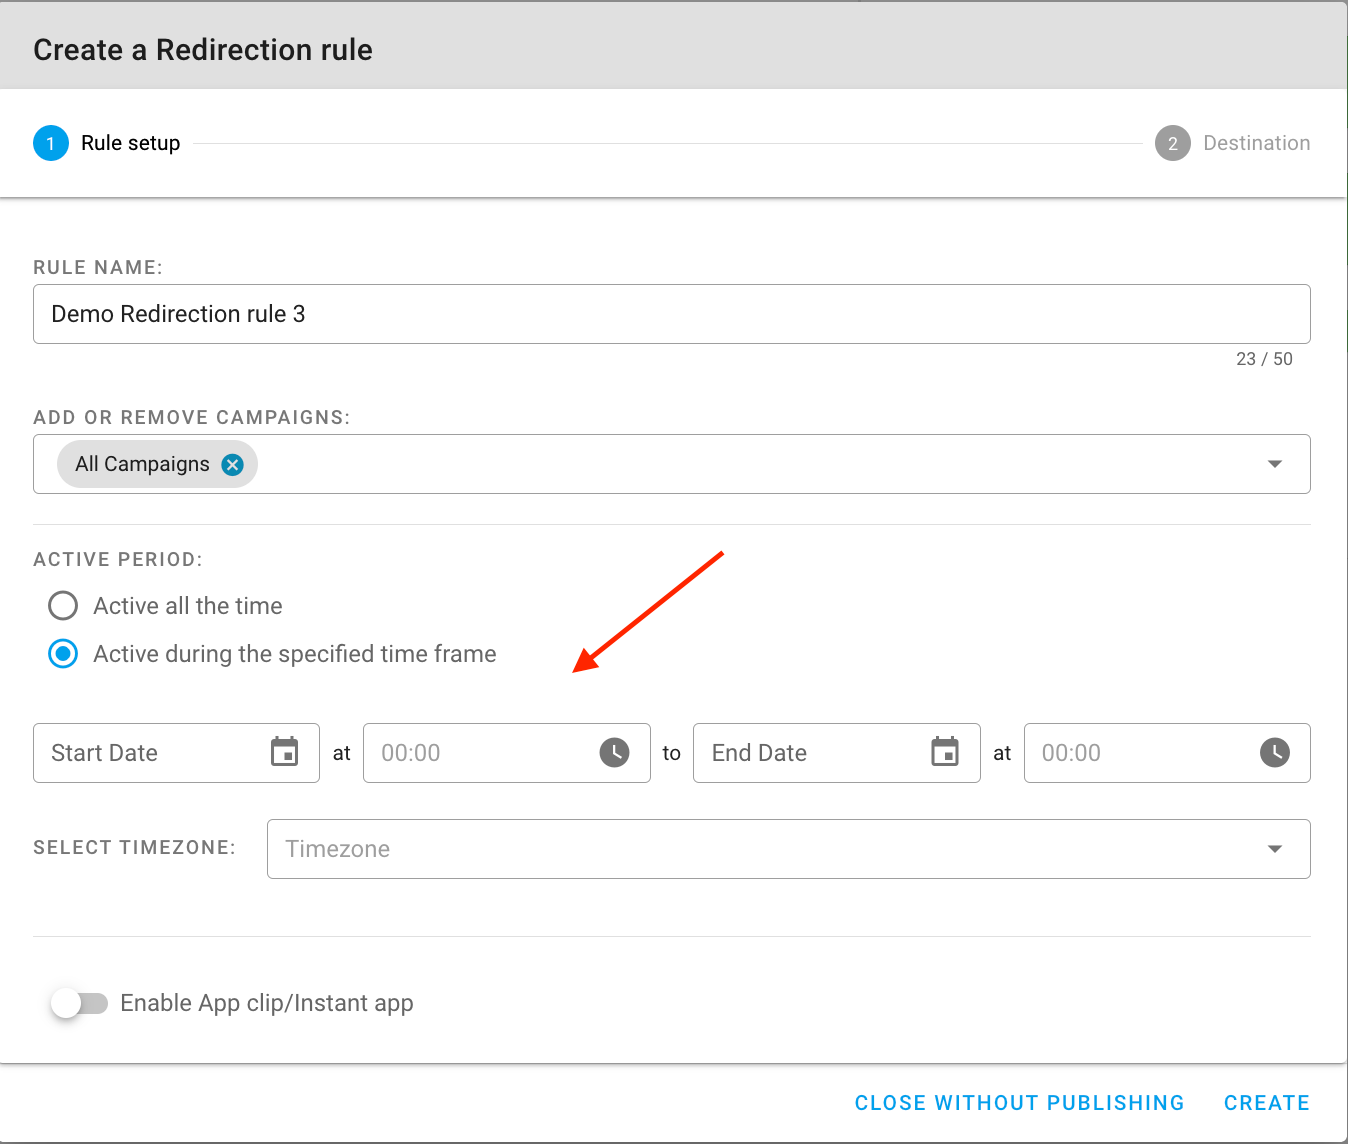1348x1144 pixels.
Task: Click the Rule Name text field
Action: click(670, 314)
